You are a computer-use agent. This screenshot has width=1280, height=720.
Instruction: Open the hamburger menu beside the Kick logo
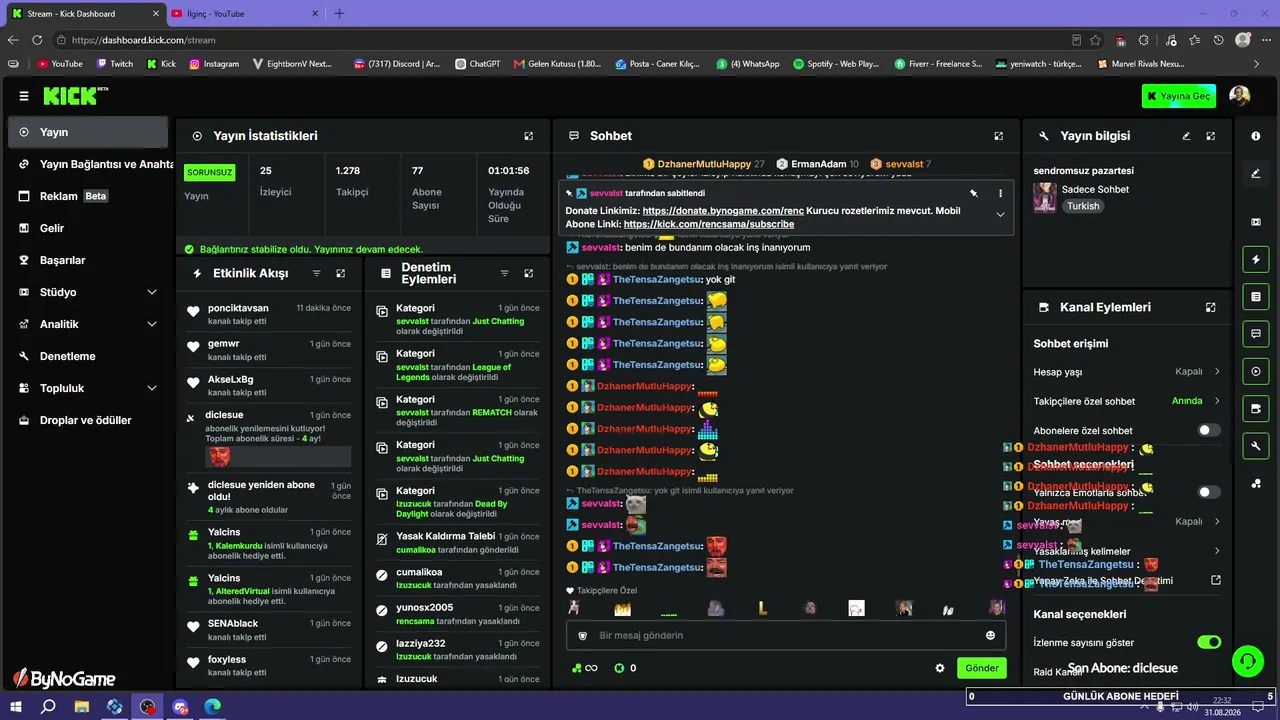click(24, 96)
